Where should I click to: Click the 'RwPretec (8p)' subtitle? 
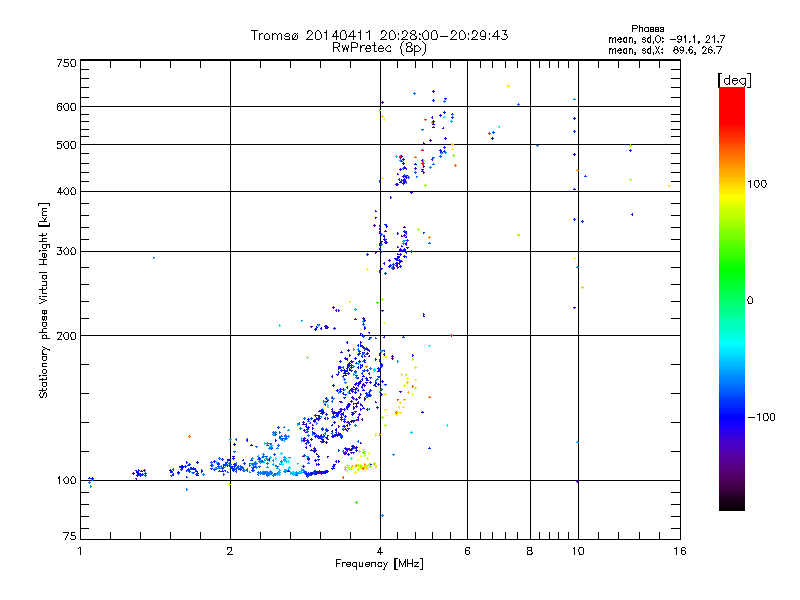379,48
